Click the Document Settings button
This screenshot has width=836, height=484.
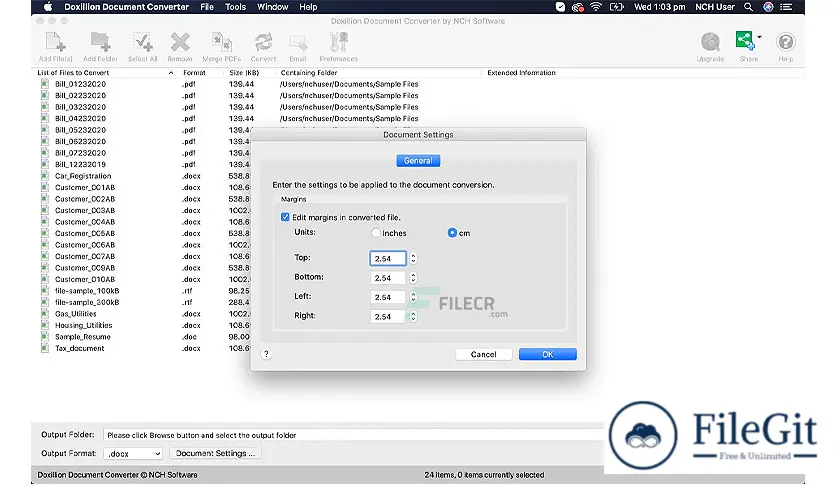(215, 453)
